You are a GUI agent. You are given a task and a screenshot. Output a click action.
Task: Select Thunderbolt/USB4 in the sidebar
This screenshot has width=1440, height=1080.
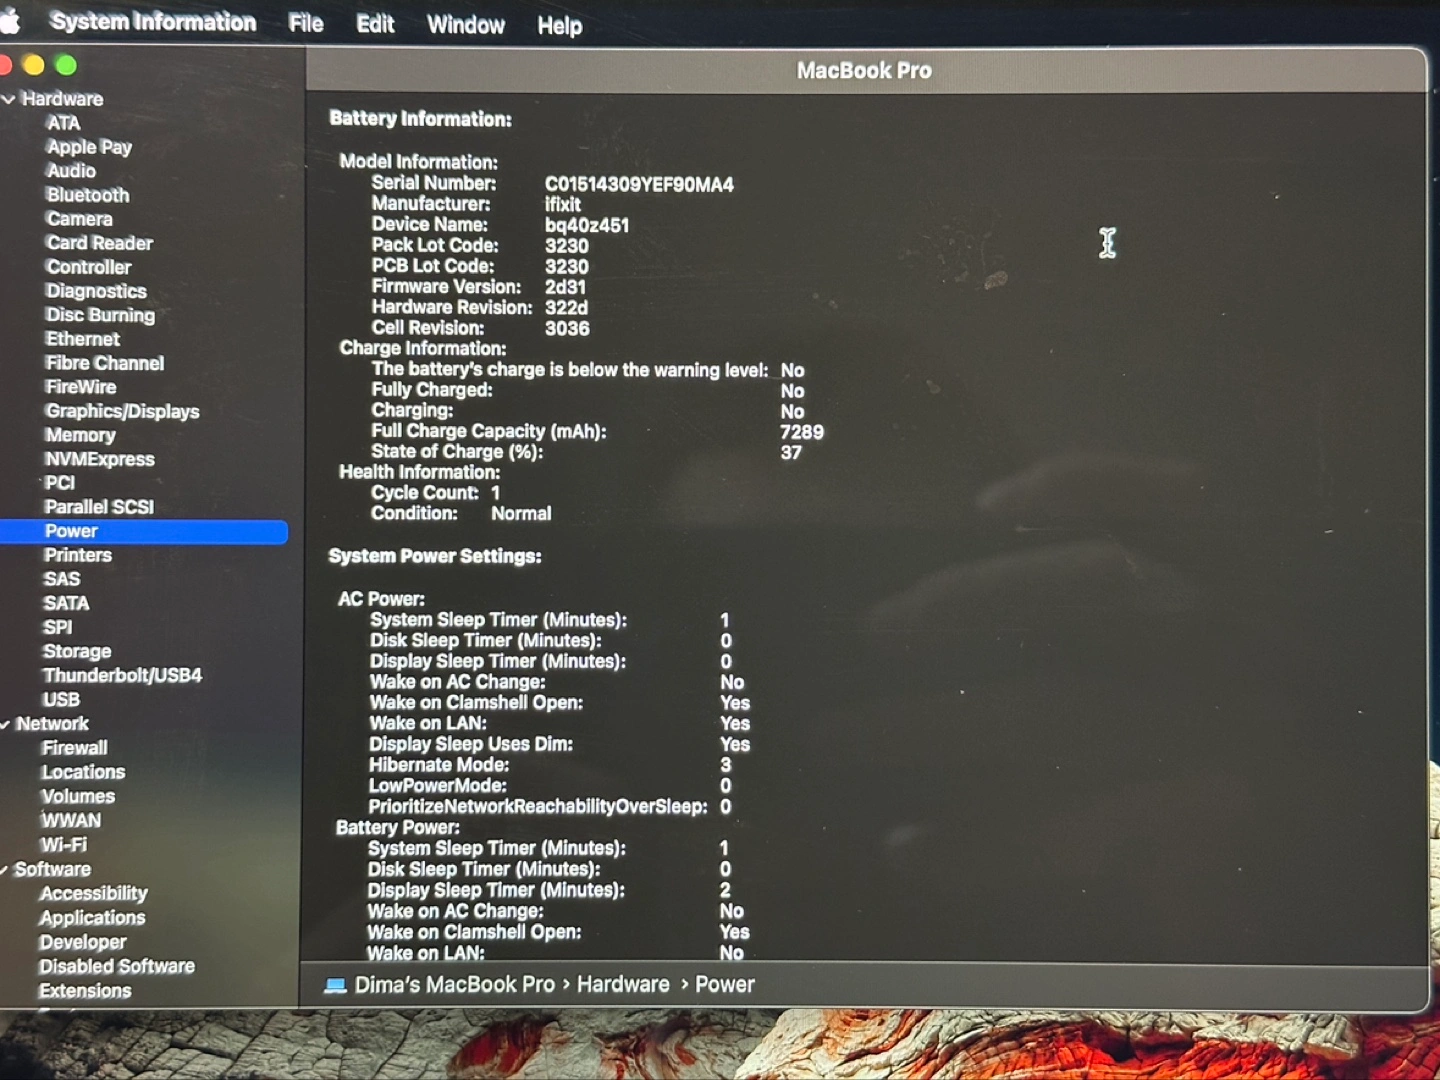[x=122, y=675]
